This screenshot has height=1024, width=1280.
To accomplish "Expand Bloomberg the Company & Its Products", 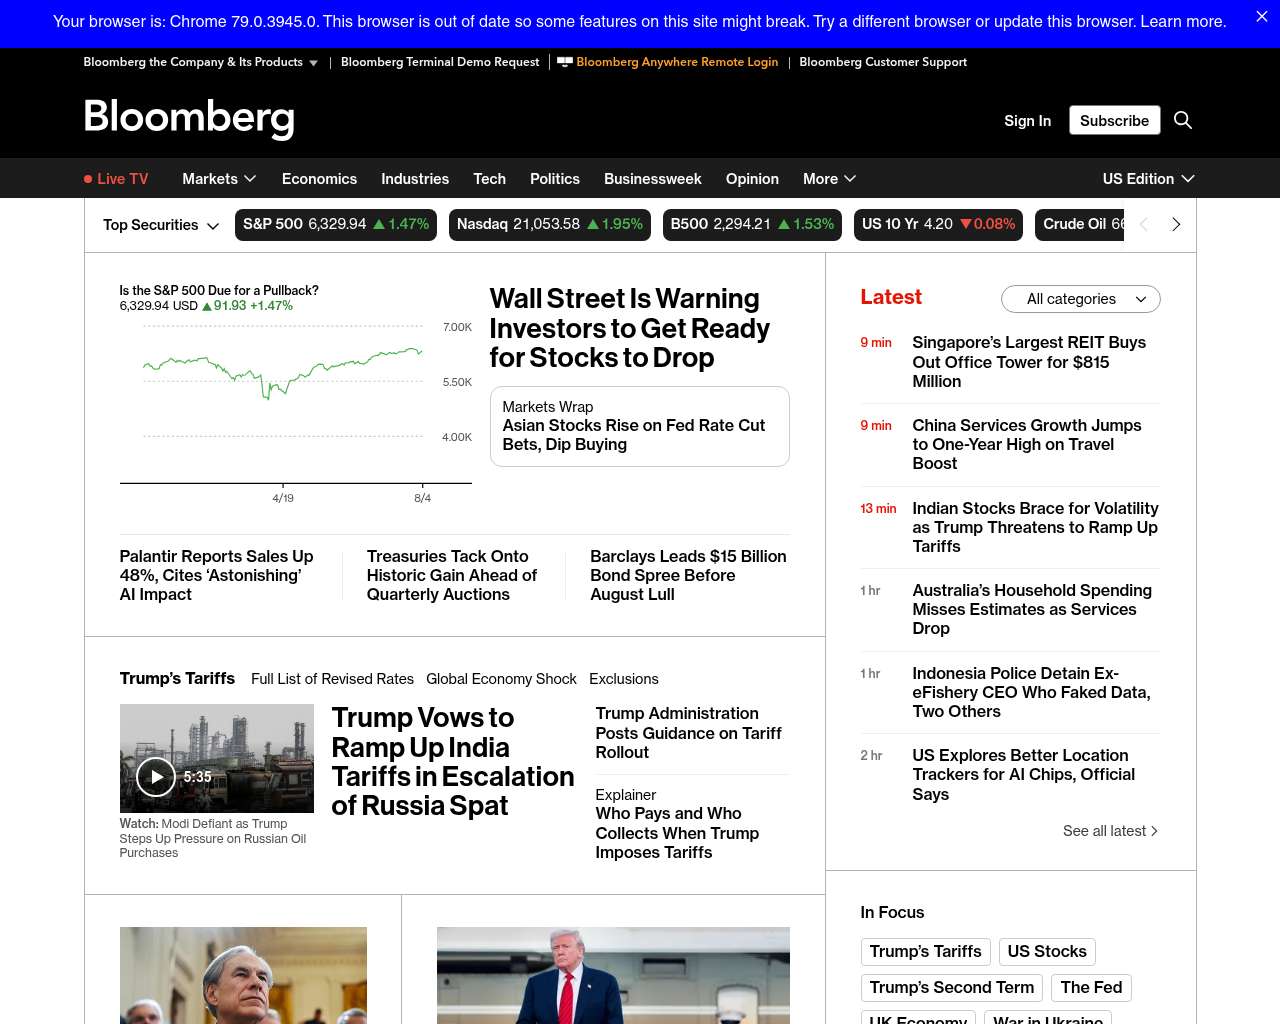I will coord(201,62).
